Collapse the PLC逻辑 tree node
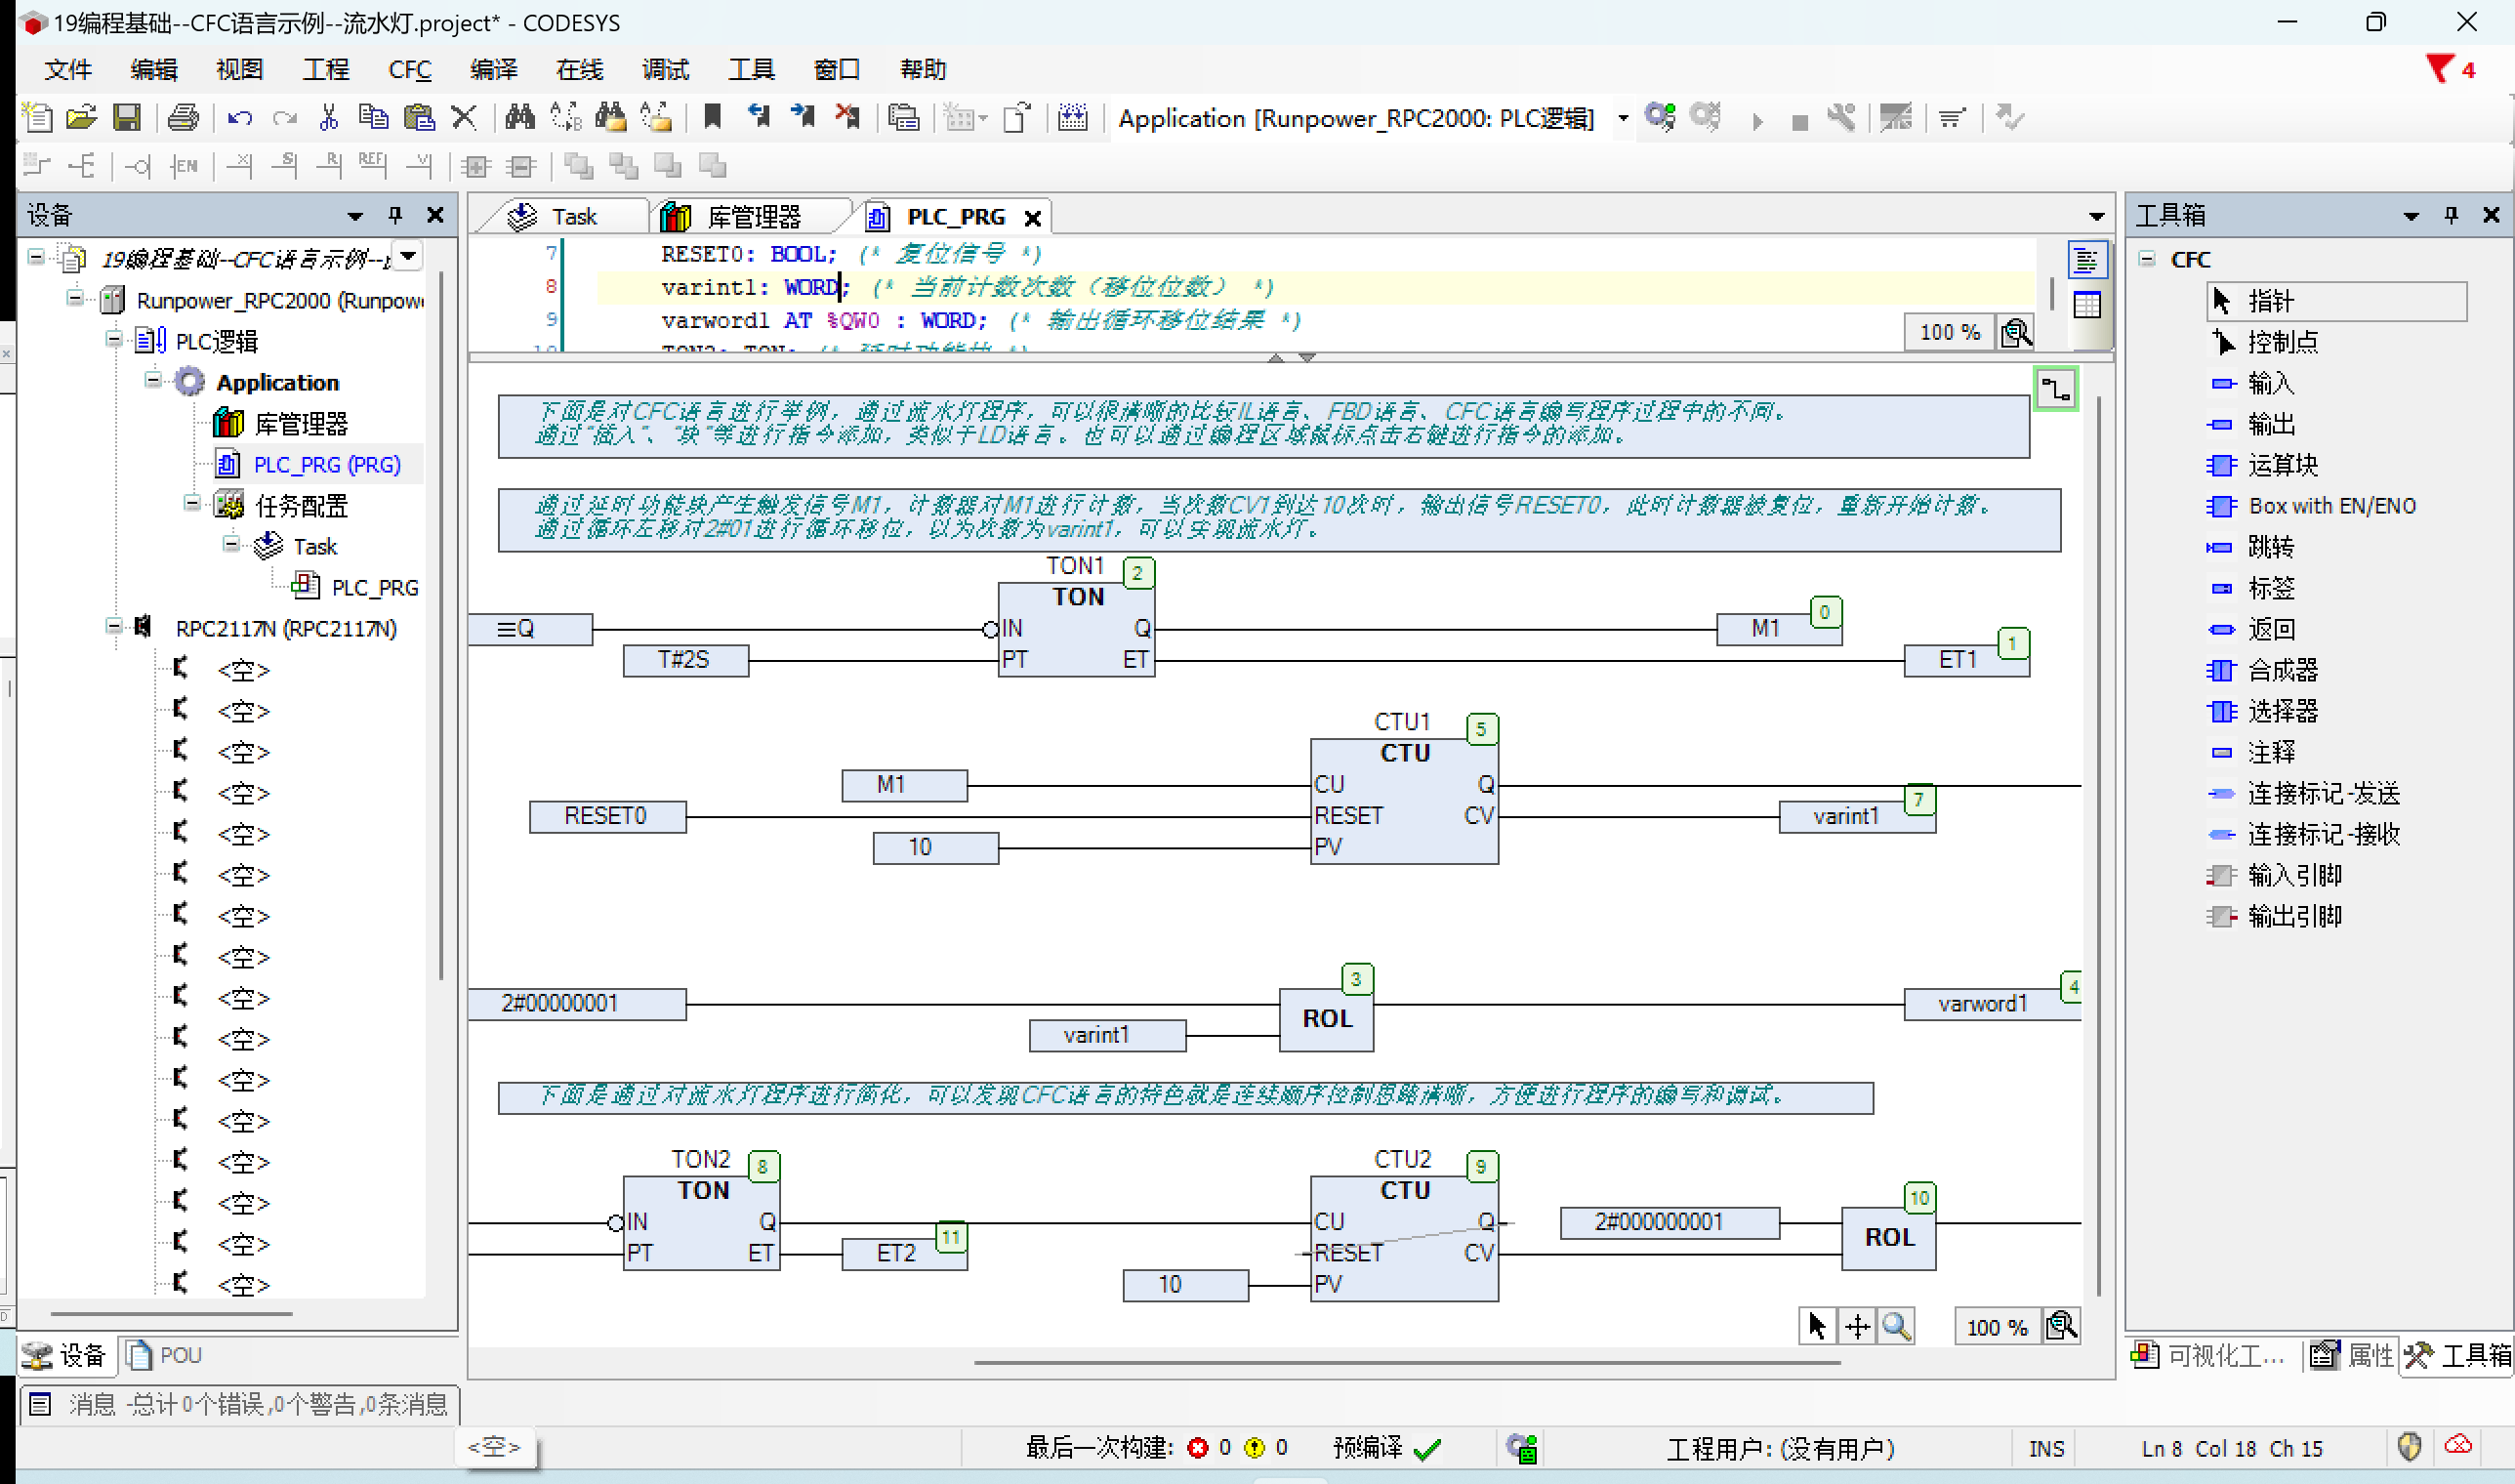 pyautogui.click(x=114, y=339)
